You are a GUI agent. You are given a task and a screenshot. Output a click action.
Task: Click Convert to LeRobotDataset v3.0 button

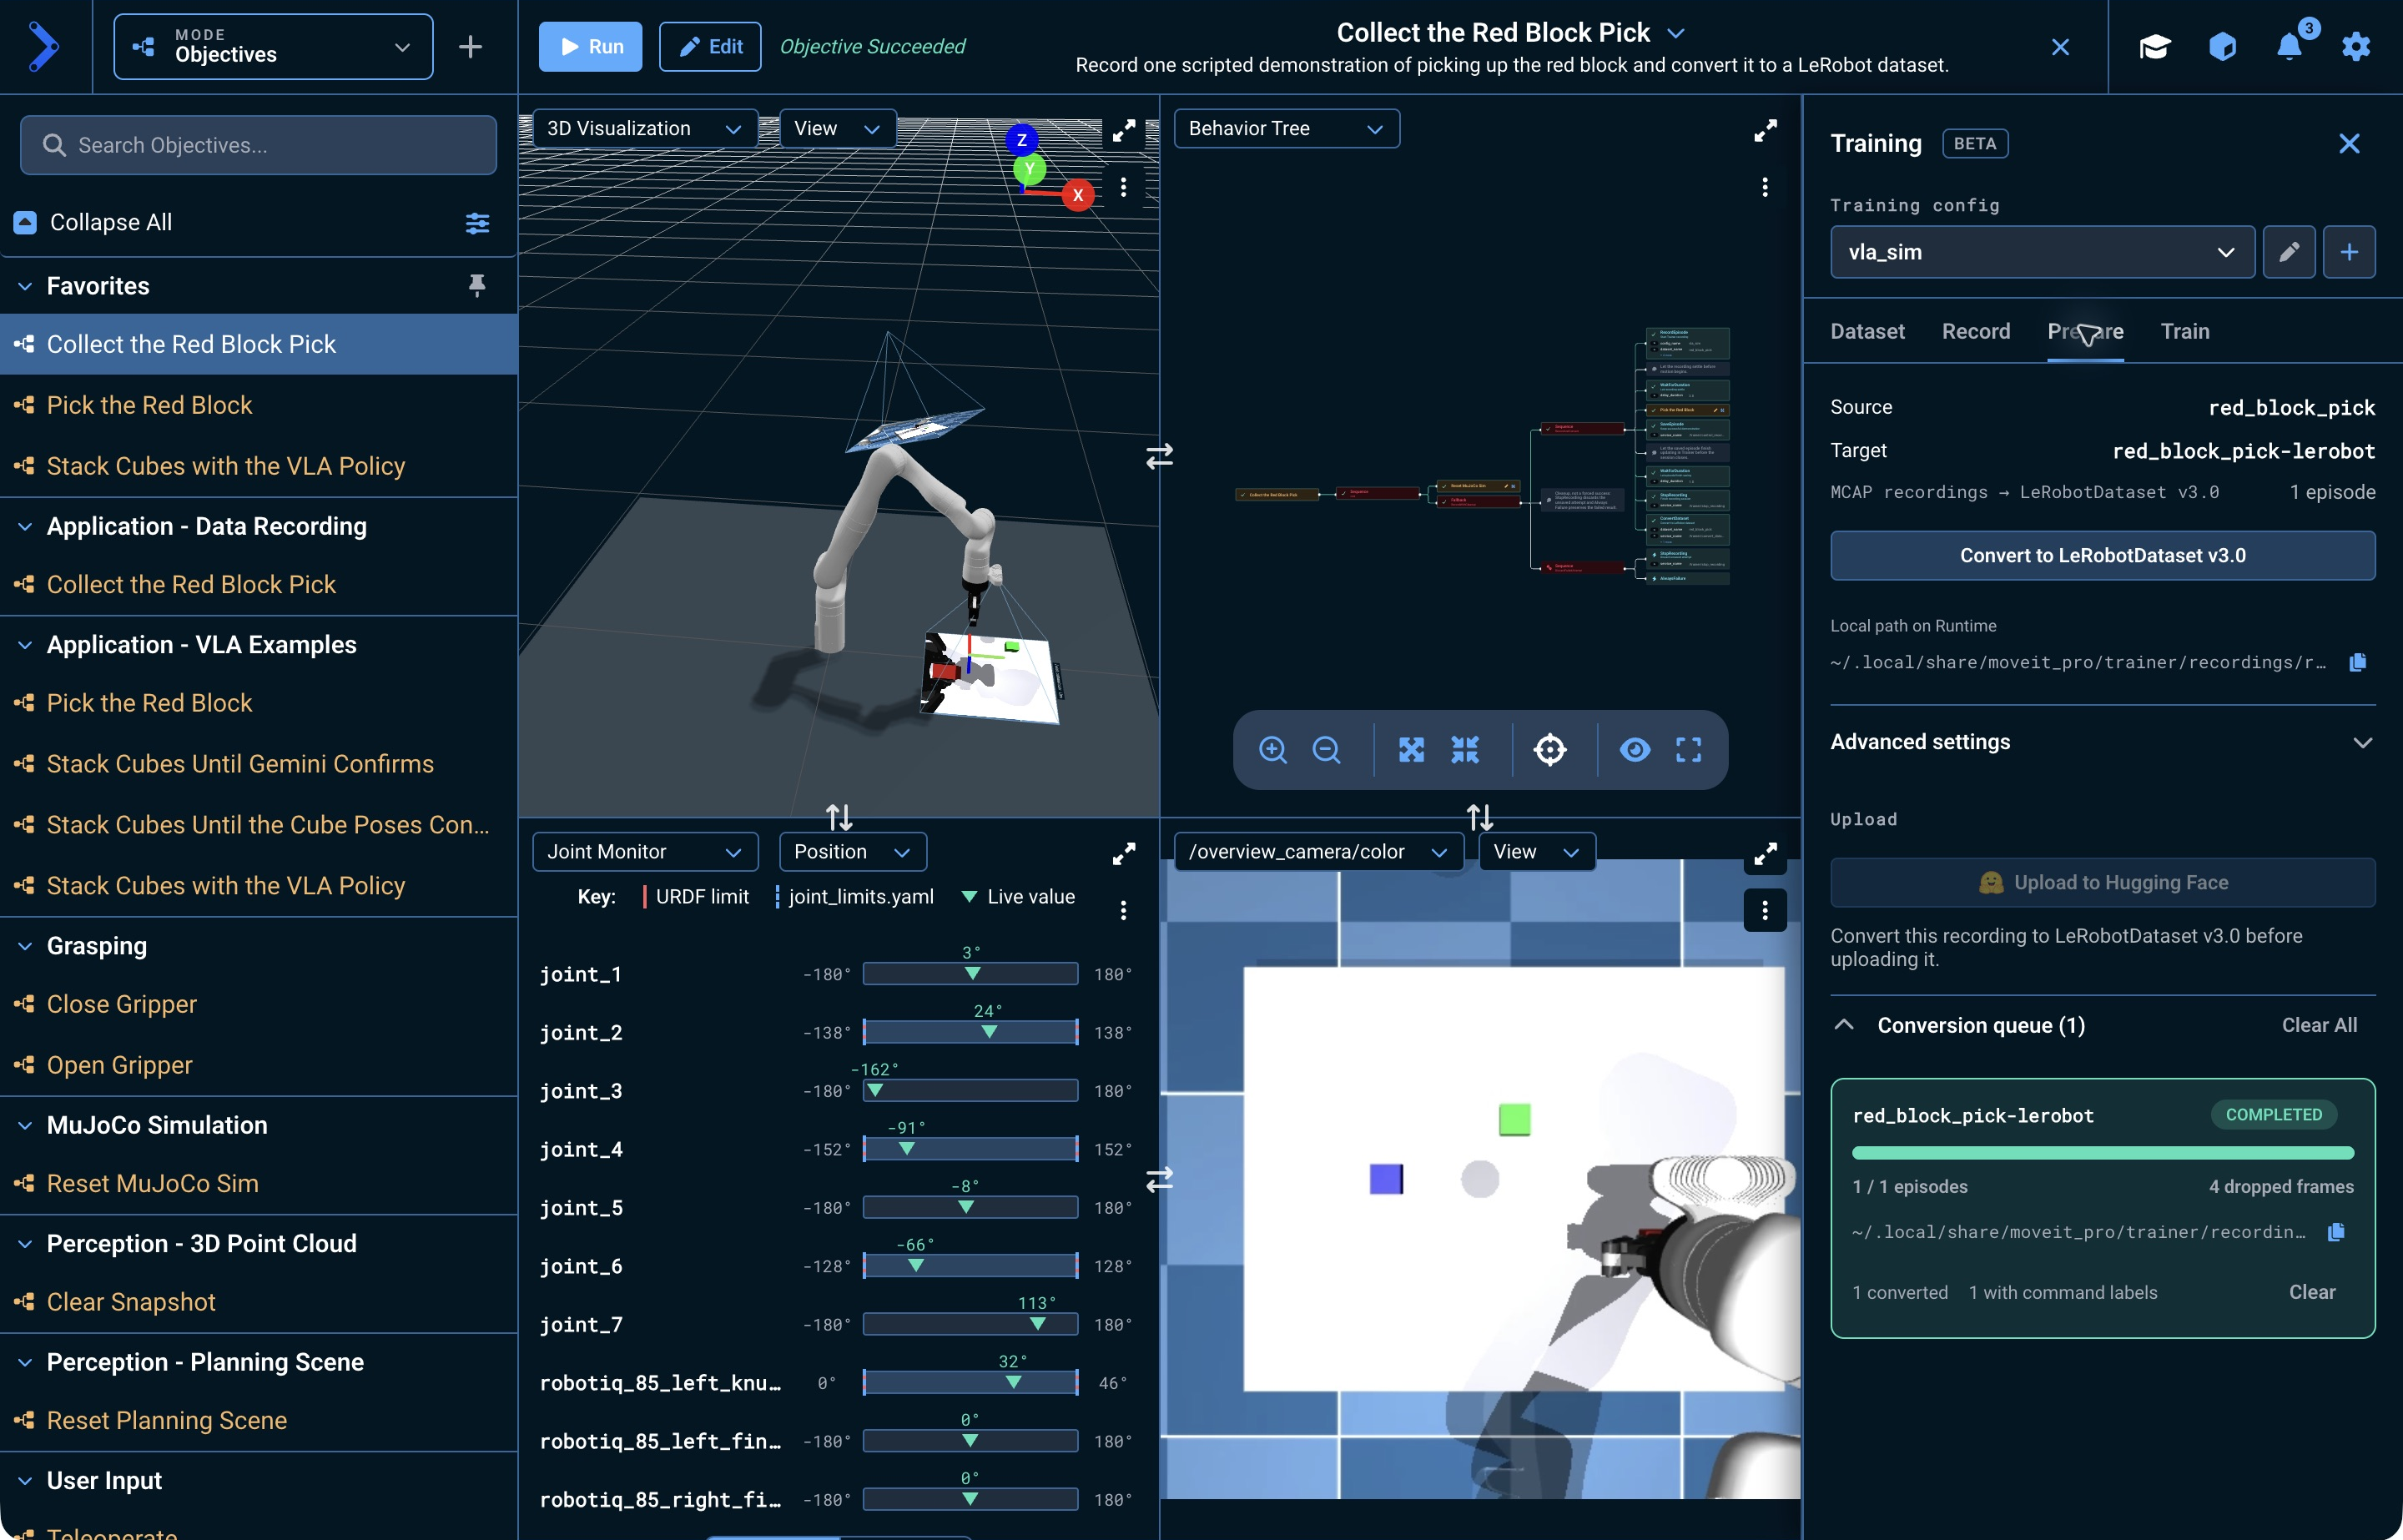tap(2102, 555)
